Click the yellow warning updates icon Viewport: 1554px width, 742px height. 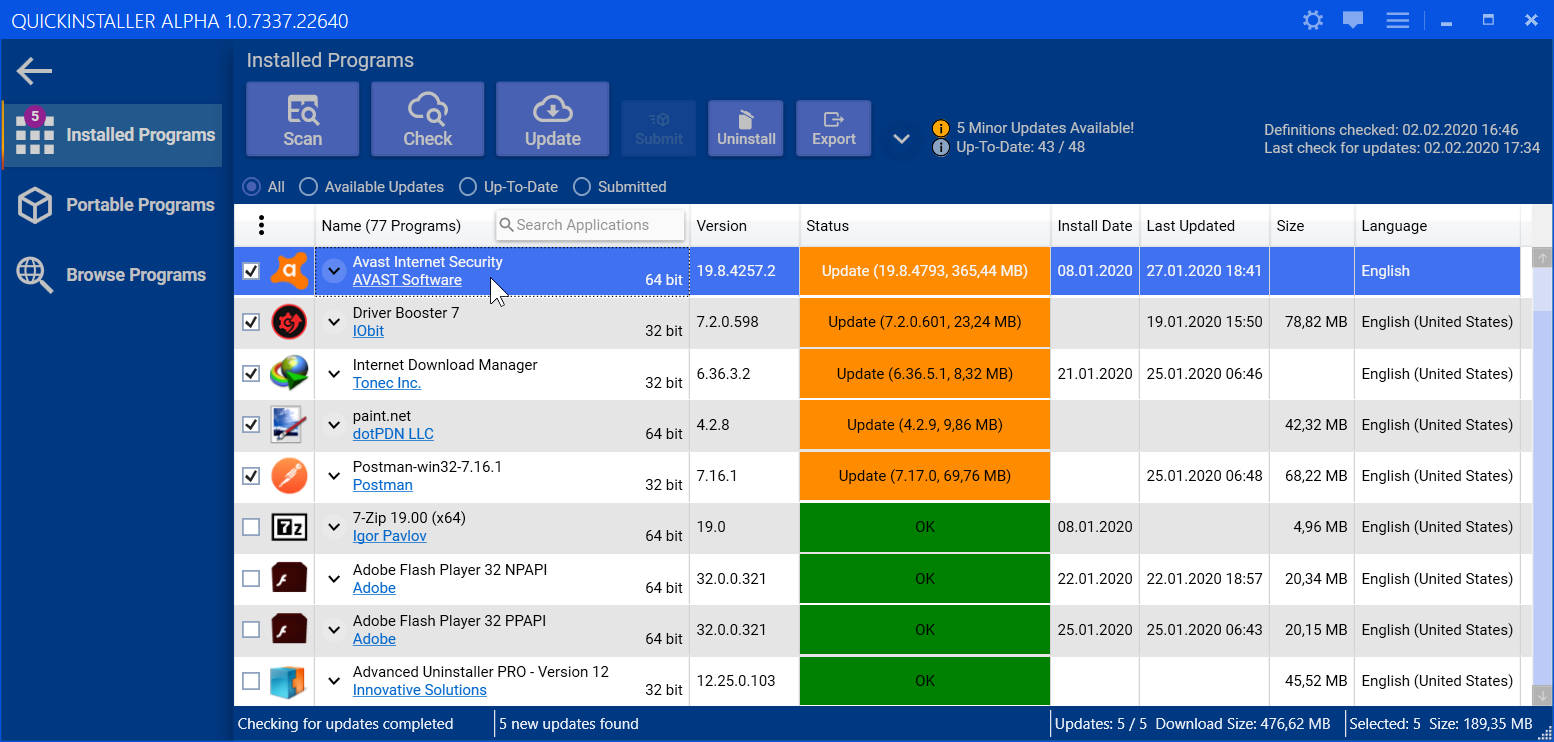click(x=941, y=128)
